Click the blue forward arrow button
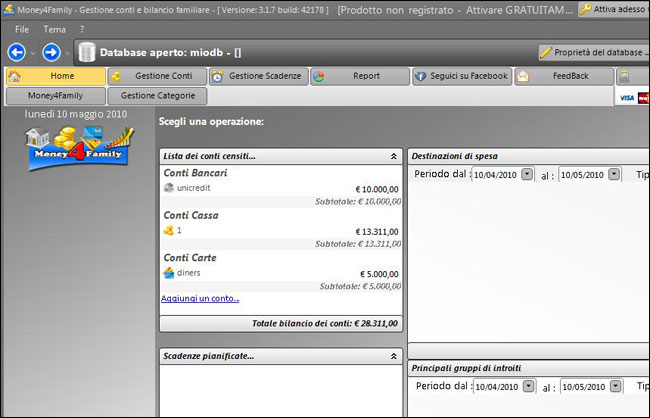650x418 pixels. click(x=51, y=52)
